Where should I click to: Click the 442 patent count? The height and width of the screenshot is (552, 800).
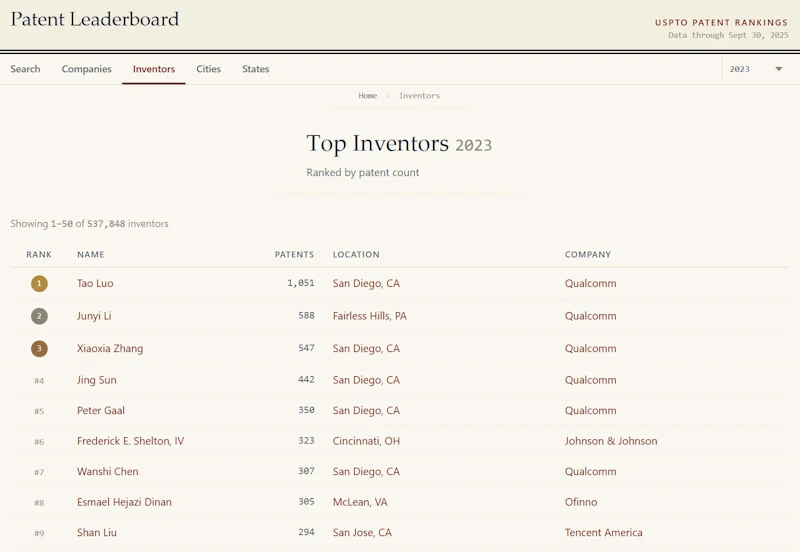tap(306, 380)
